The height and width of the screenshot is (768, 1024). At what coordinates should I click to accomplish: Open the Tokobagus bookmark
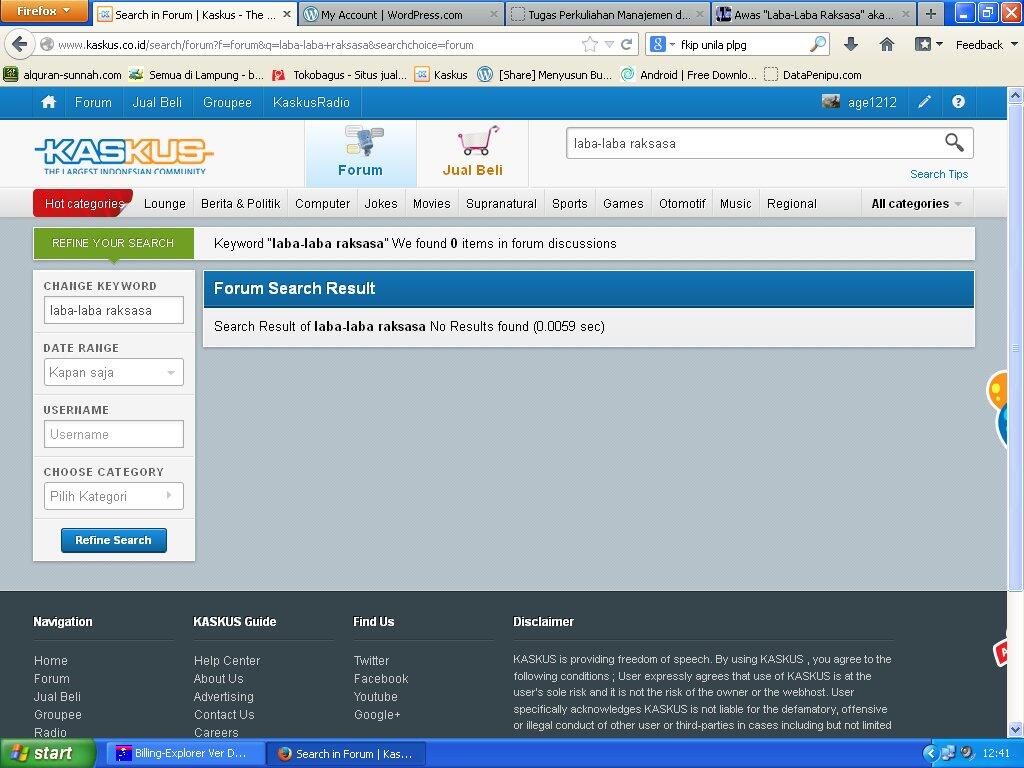tap(339, 74)
